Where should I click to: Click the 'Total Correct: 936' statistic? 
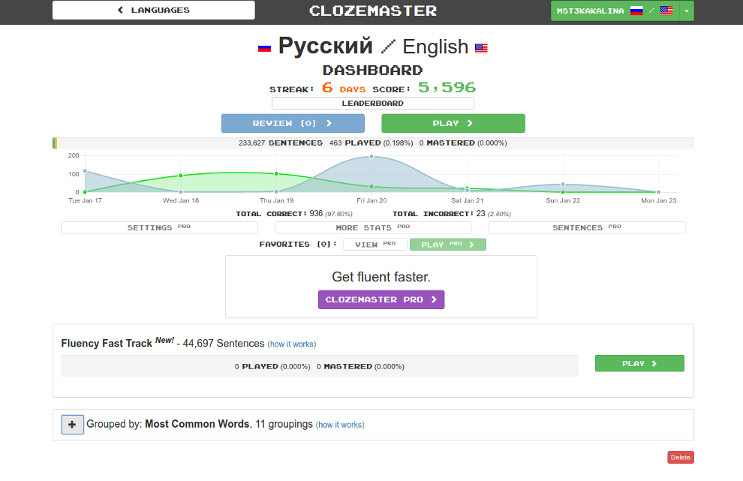[294, 214]
